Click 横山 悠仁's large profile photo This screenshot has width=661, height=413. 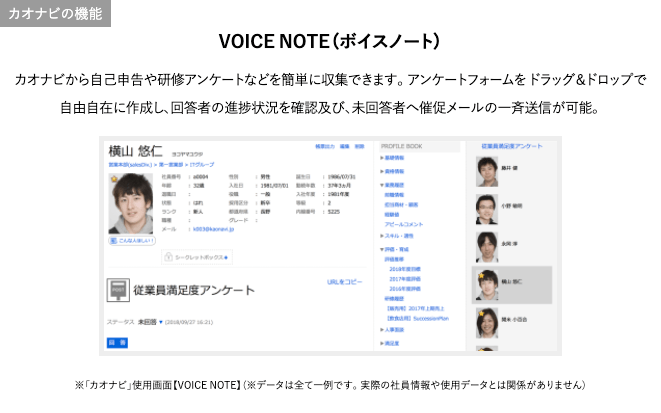coord(131,204)
